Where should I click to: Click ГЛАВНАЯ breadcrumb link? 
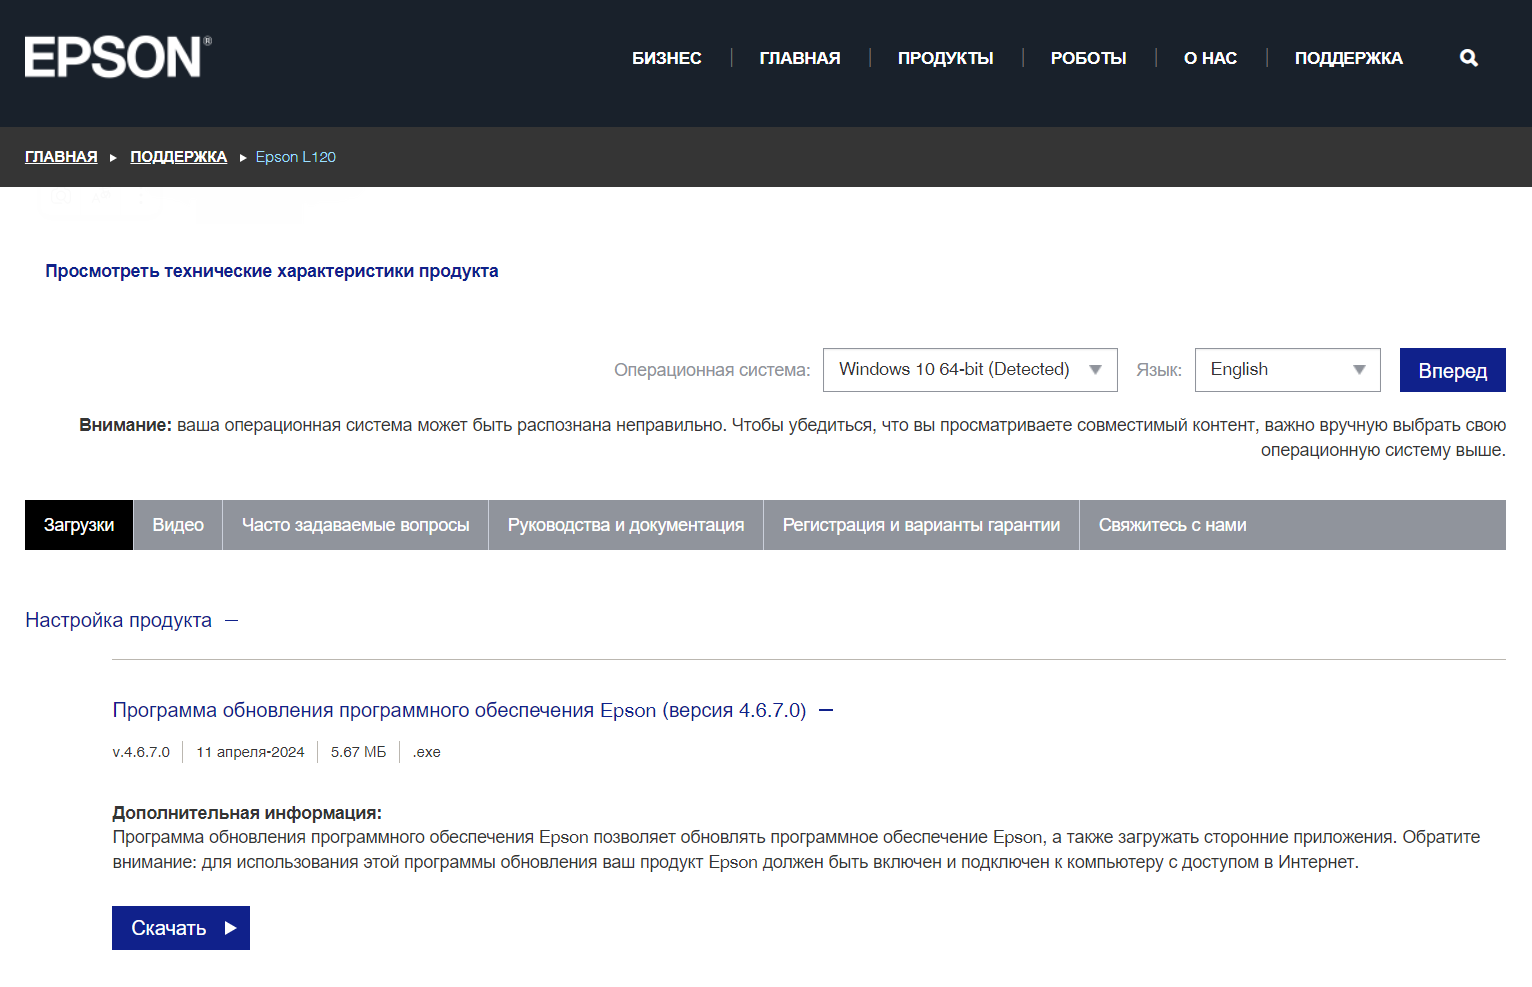click(x=61, y=157)
